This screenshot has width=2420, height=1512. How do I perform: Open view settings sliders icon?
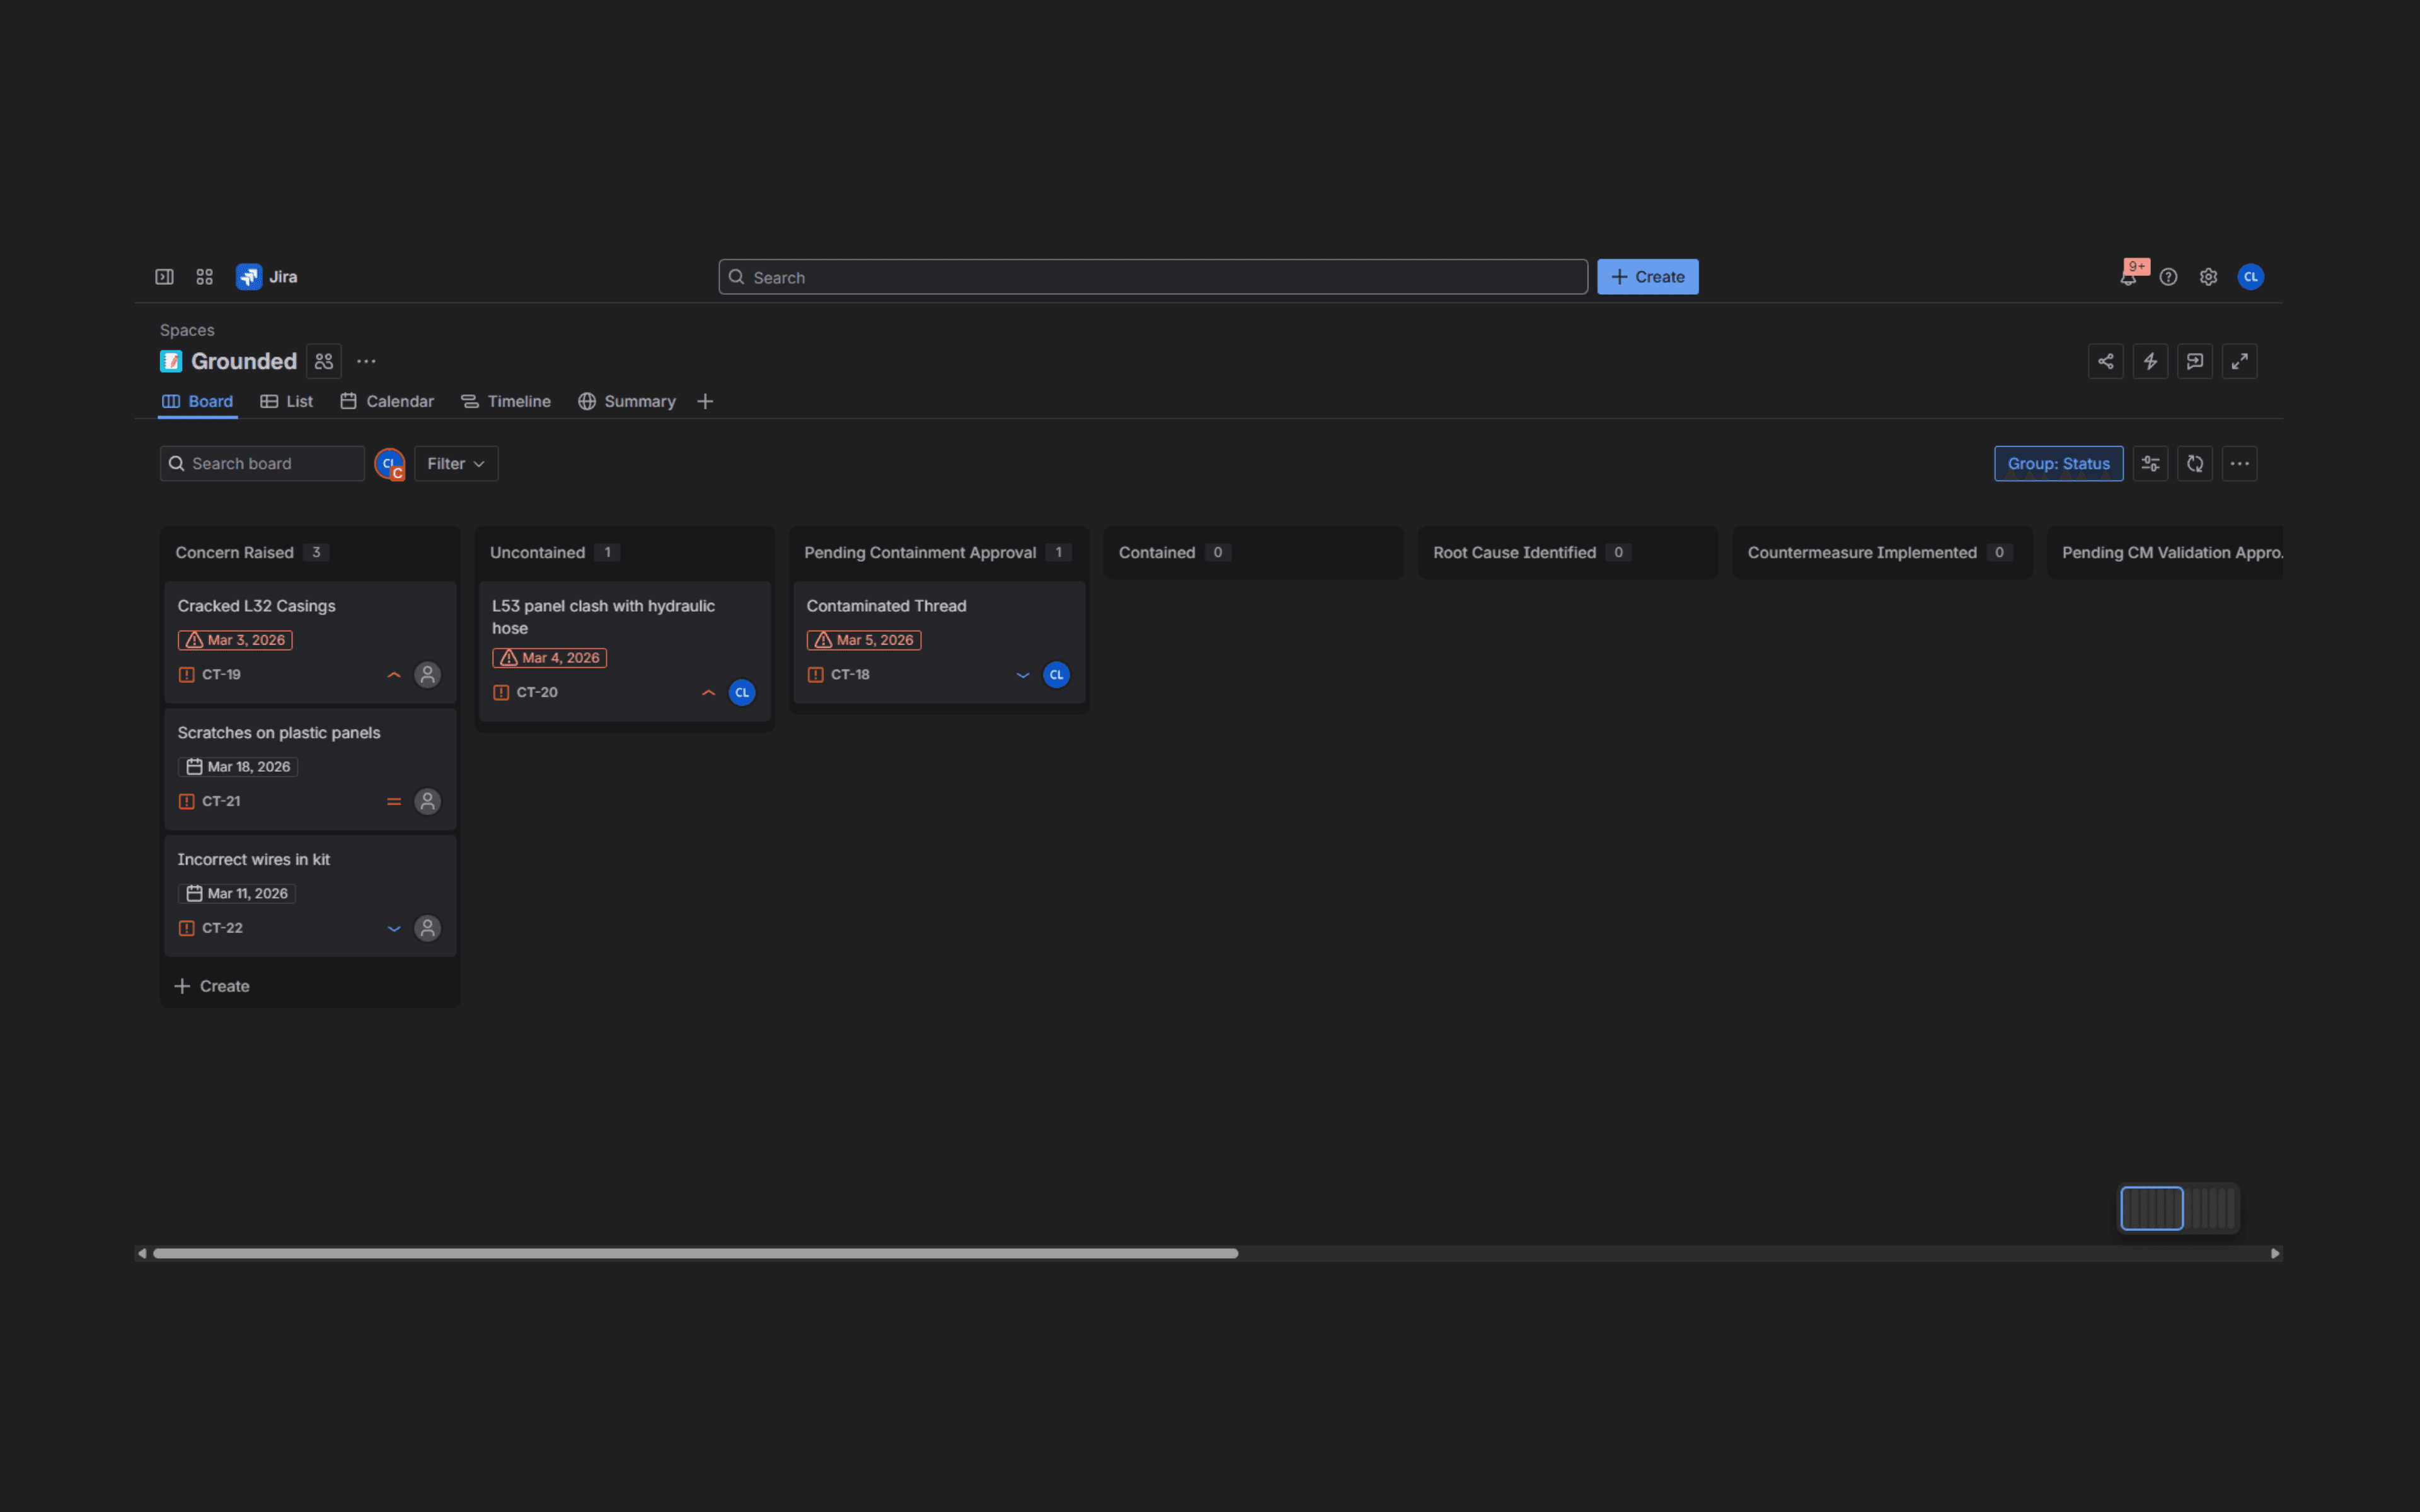click(x=2150, y=464)
